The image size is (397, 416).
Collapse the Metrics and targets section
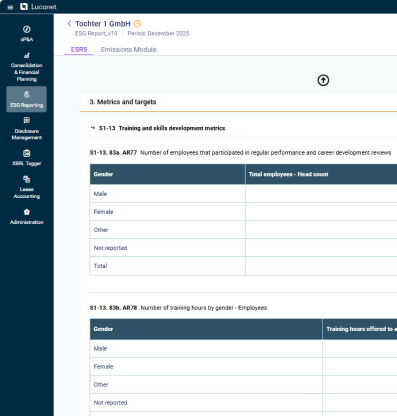coord(123,102)
